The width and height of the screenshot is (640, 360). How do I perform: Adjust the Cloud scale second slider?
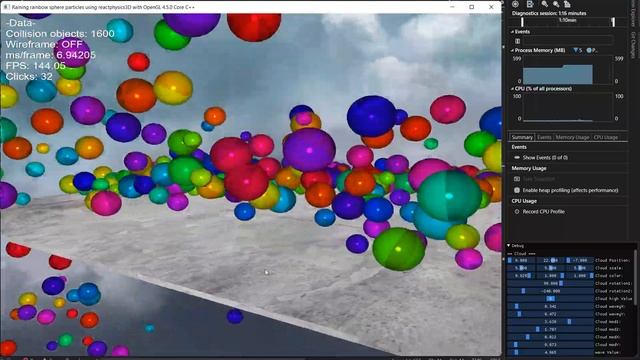pos(550,268)
